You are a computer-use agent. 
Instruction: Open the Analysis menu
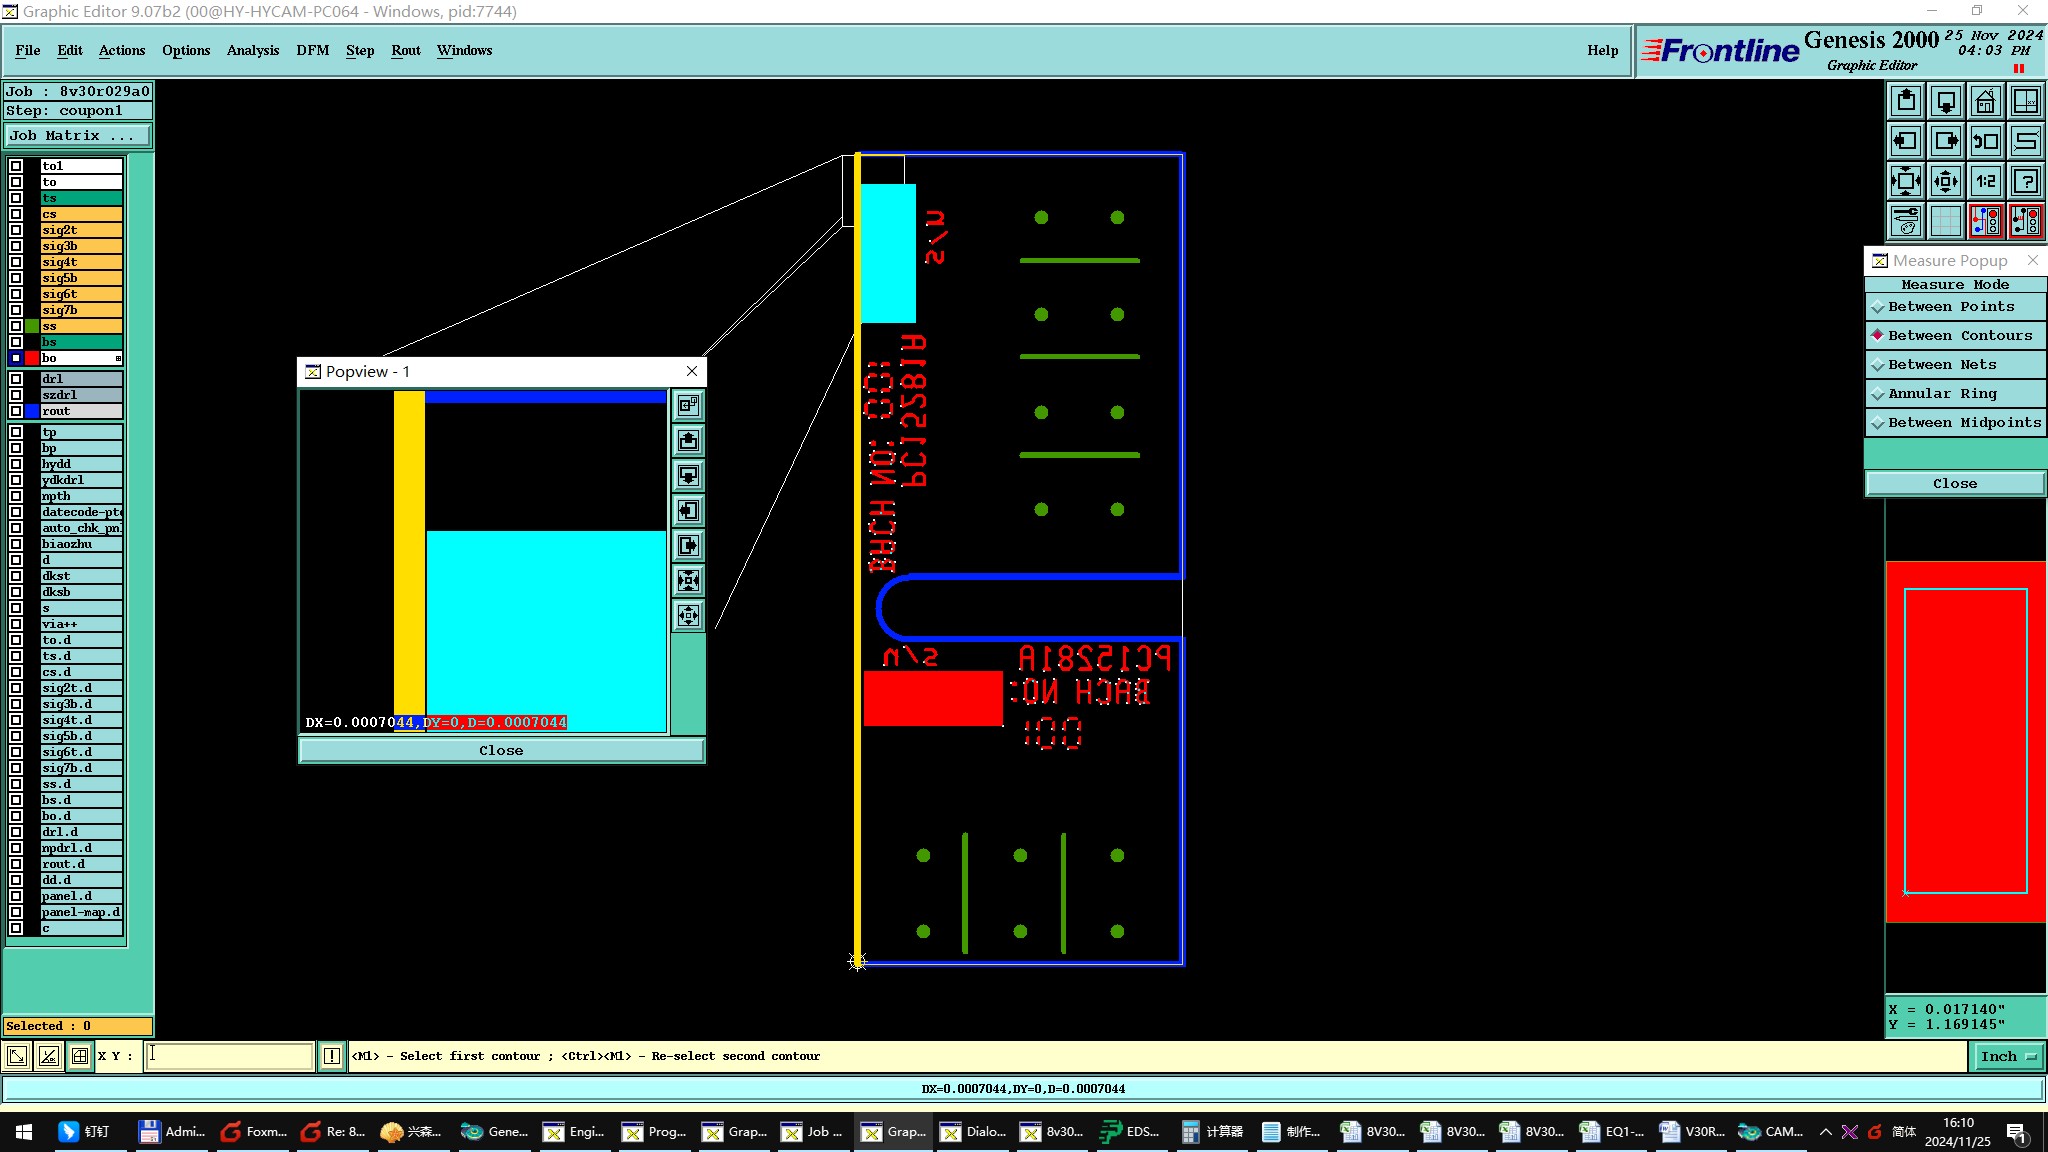click(x=252, y=50)
